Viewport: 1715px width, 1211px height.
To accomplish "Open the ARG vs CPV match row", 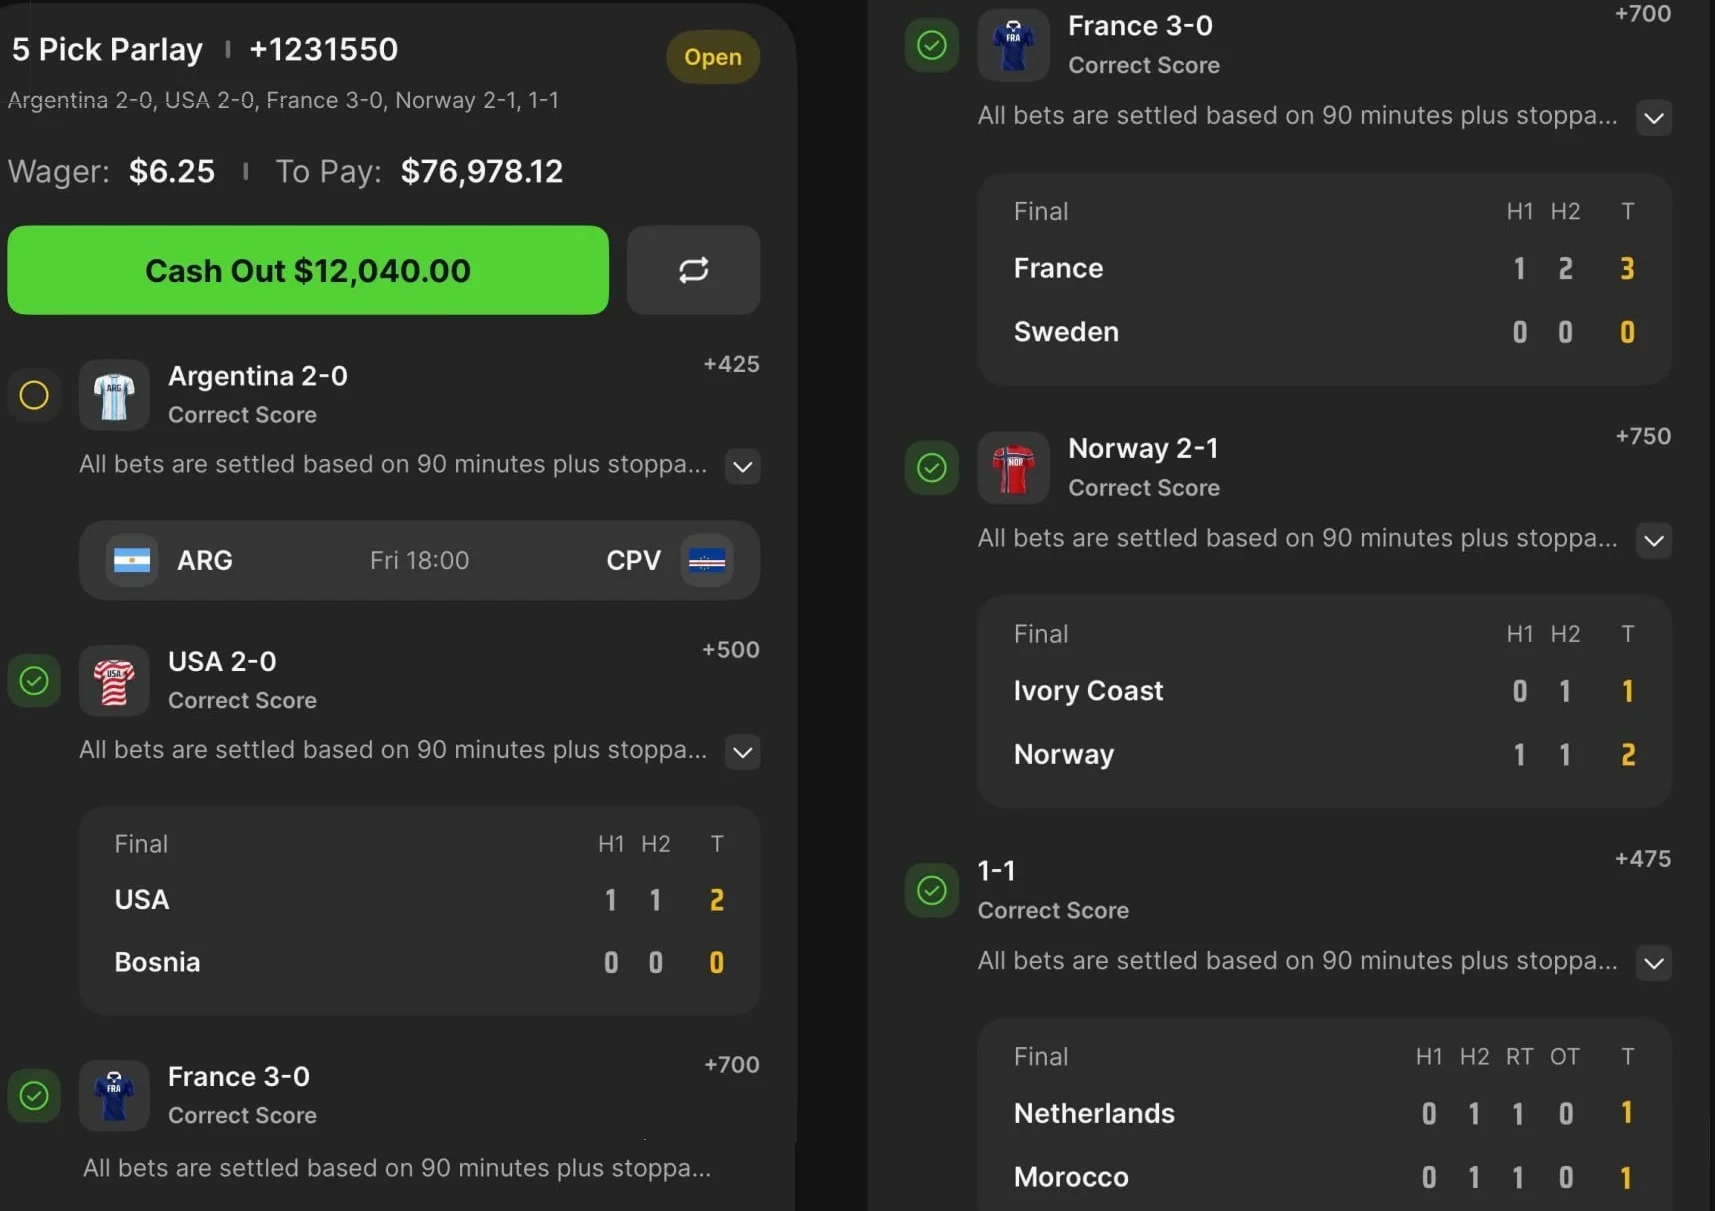I will pyautogui.click(x=420, y=560).
